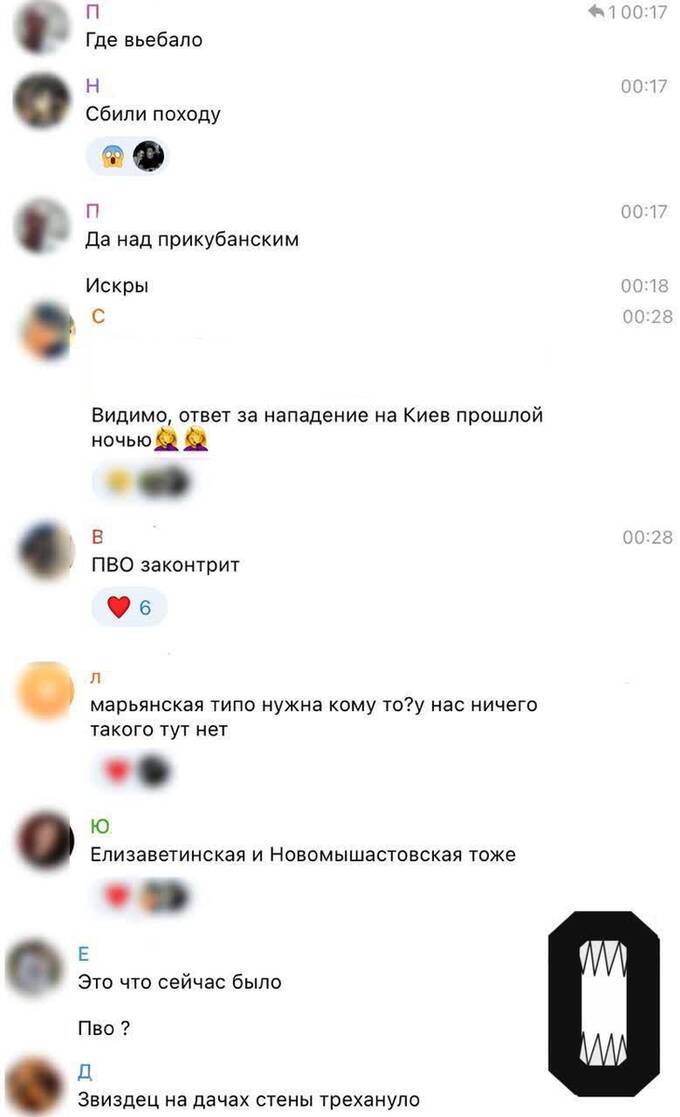The width and height of the screenshot is (680, 1117).
Task: Select message ПВО законтрит
Action: (x=165, y=565)
